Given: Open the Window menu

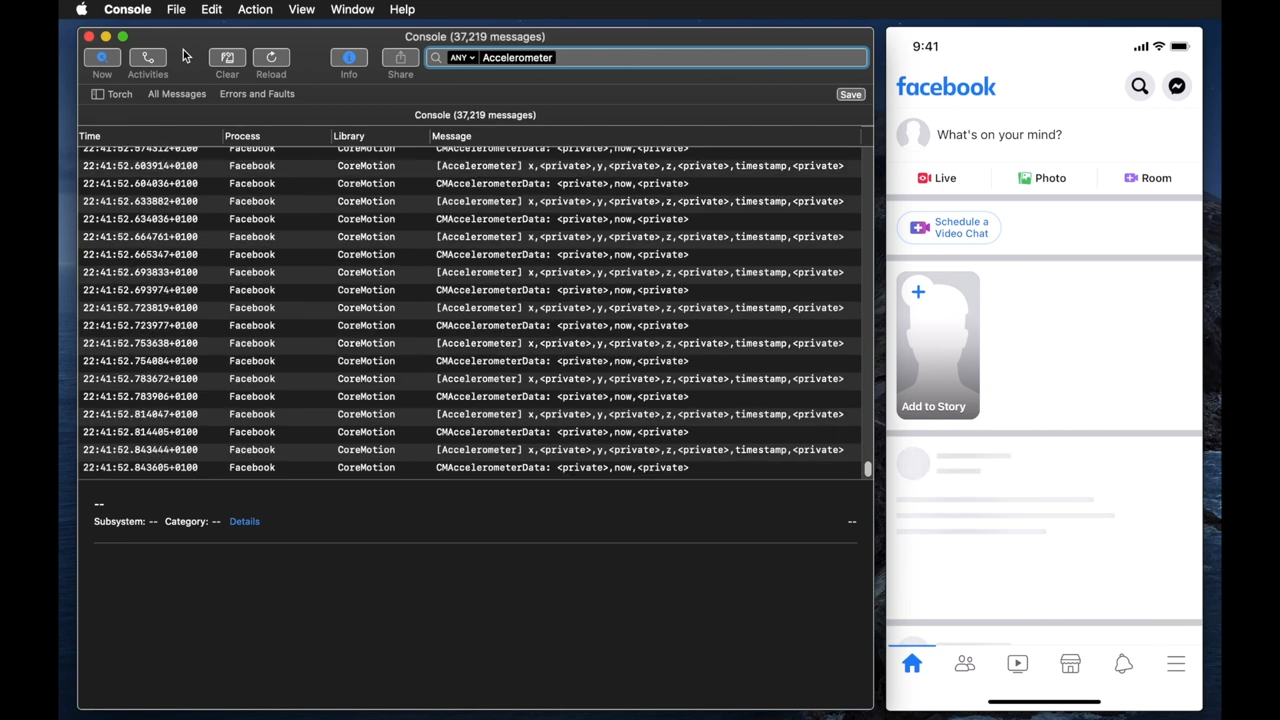Looking at the screenshot, I should click(352, 9).
